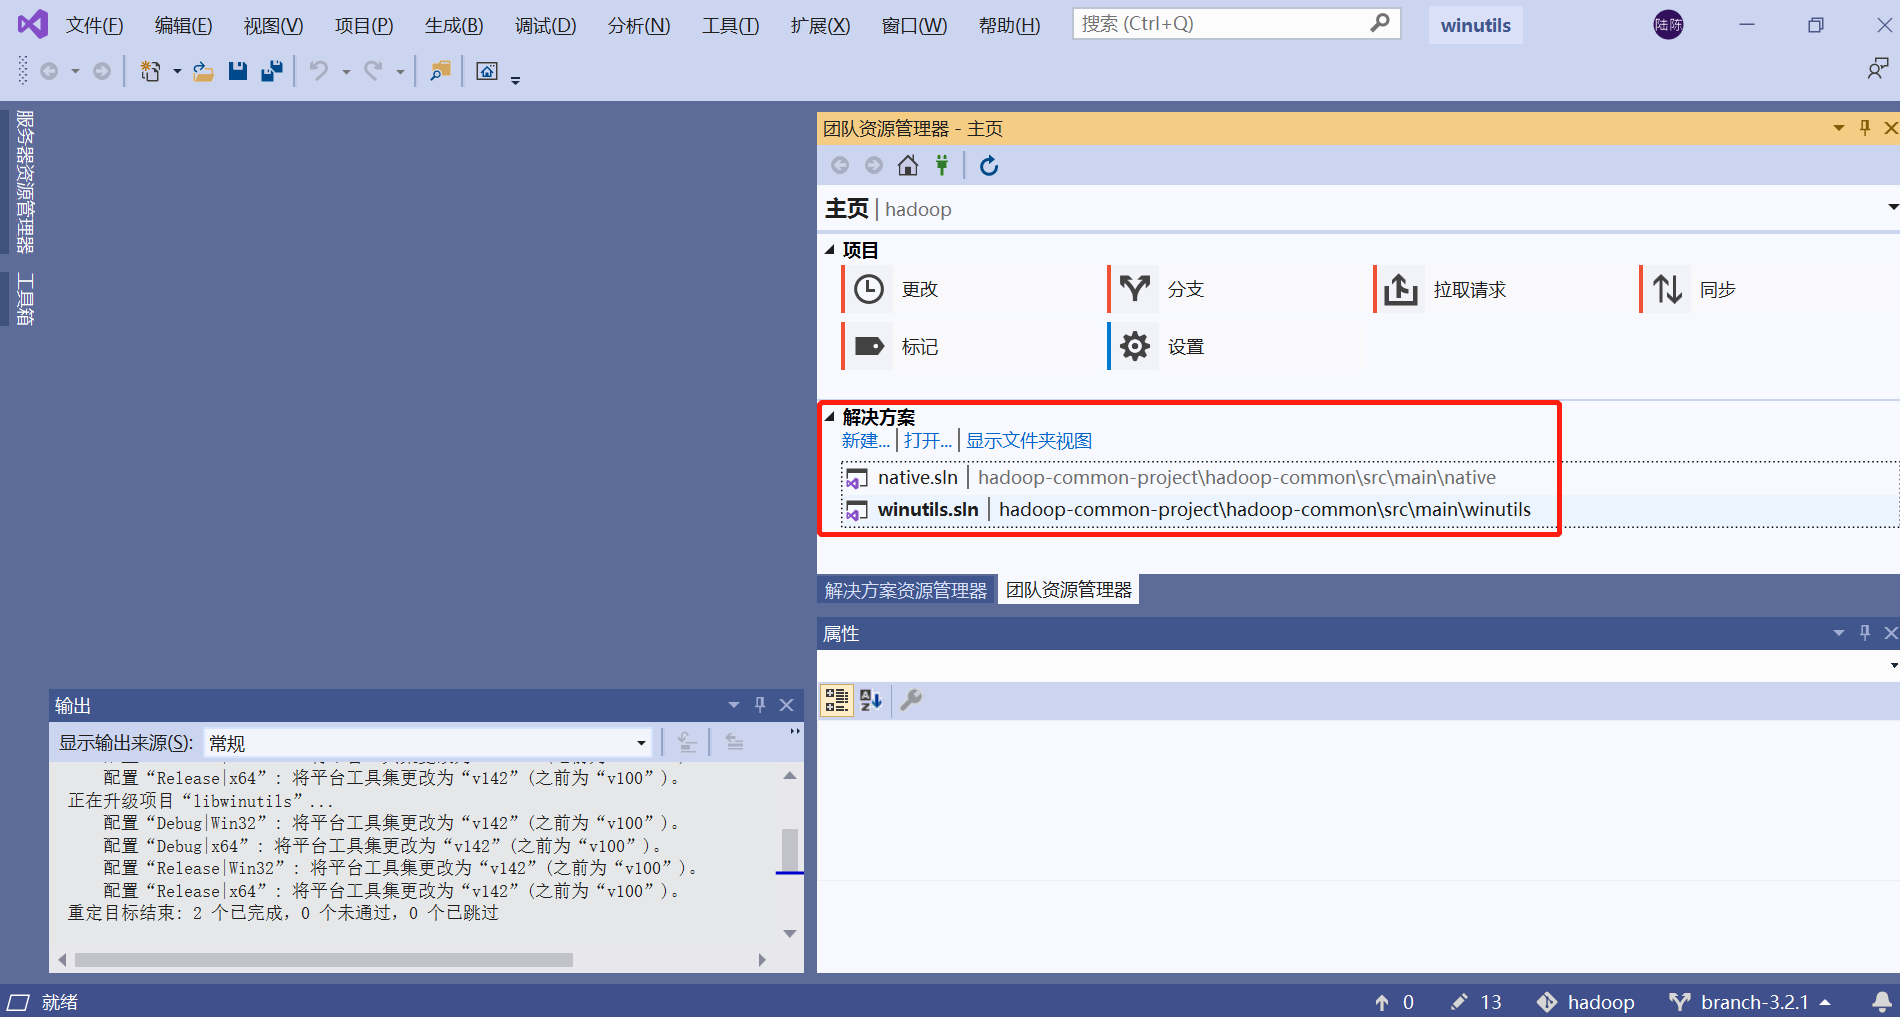
Task: Close the Output panel
Action: tap(787, 705)
